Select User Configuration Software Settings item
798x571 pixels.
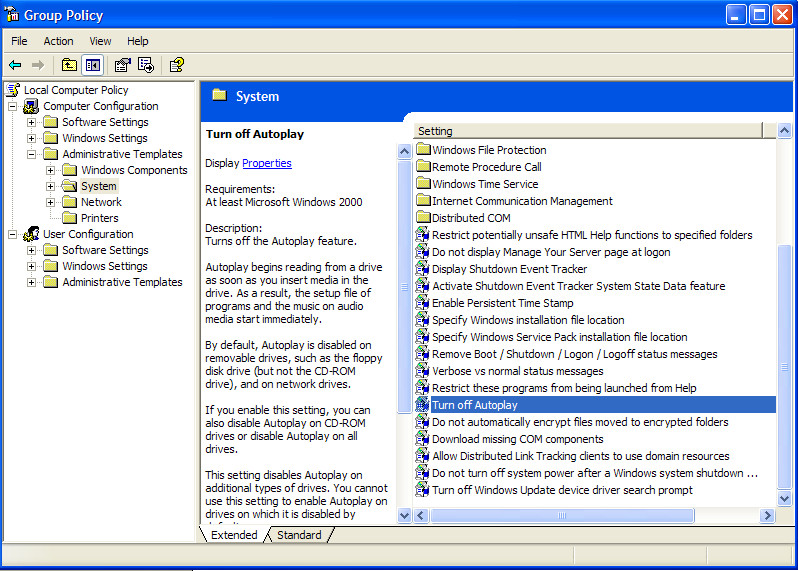point(105,250)
